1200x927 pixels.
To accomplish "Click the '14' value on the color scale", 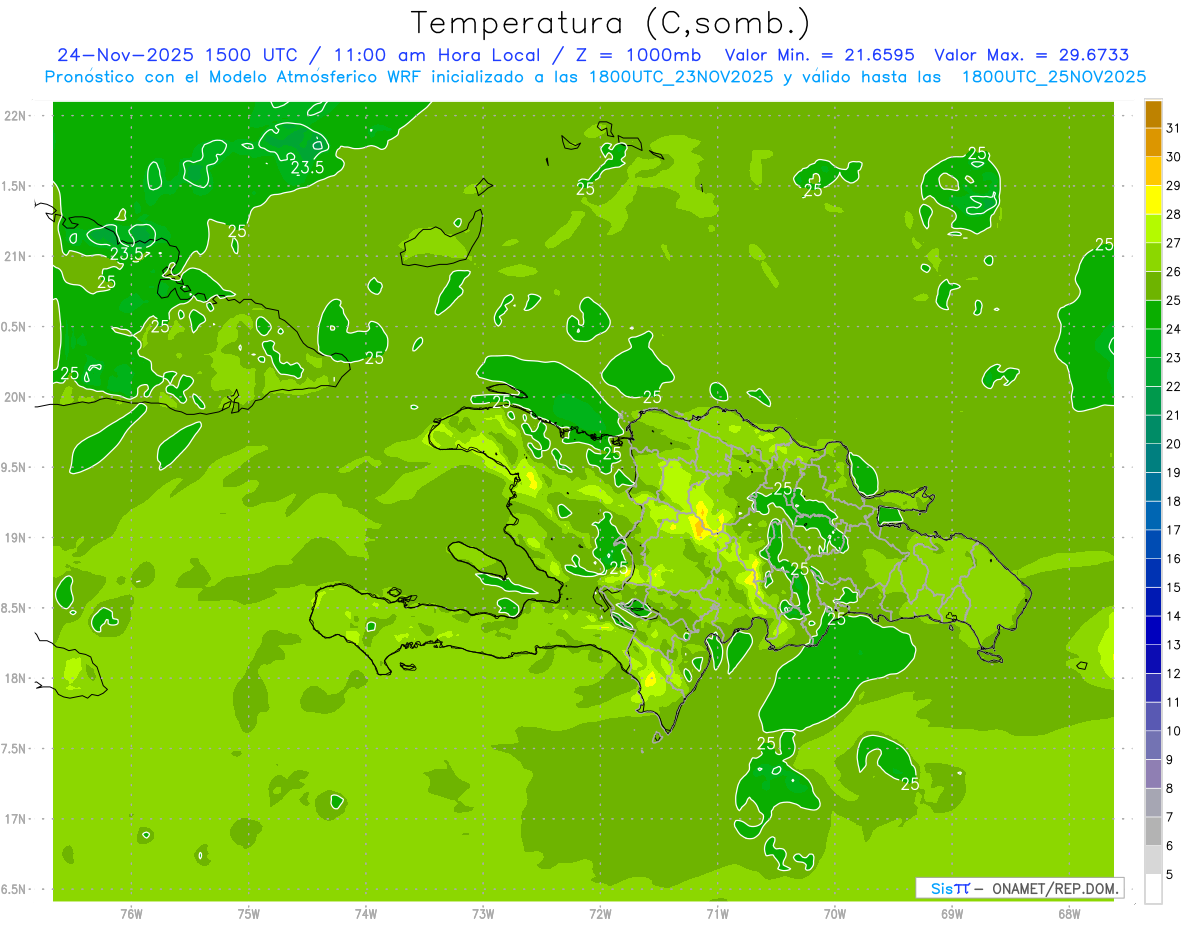I will pyautogui.click(x=1174, y=616).
